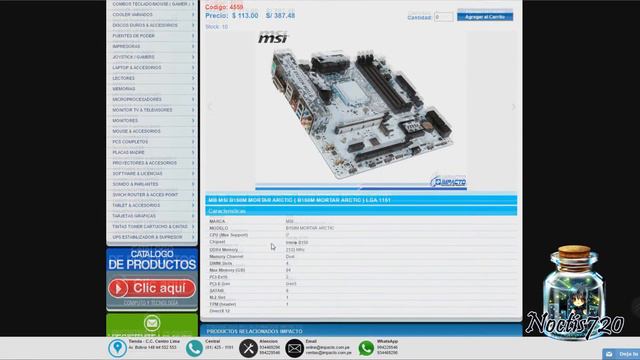Click the CATALOGO DE PRODUCTOS banner
The height and width of the screenshot is (360, 640).
click(x=152, y=260)
